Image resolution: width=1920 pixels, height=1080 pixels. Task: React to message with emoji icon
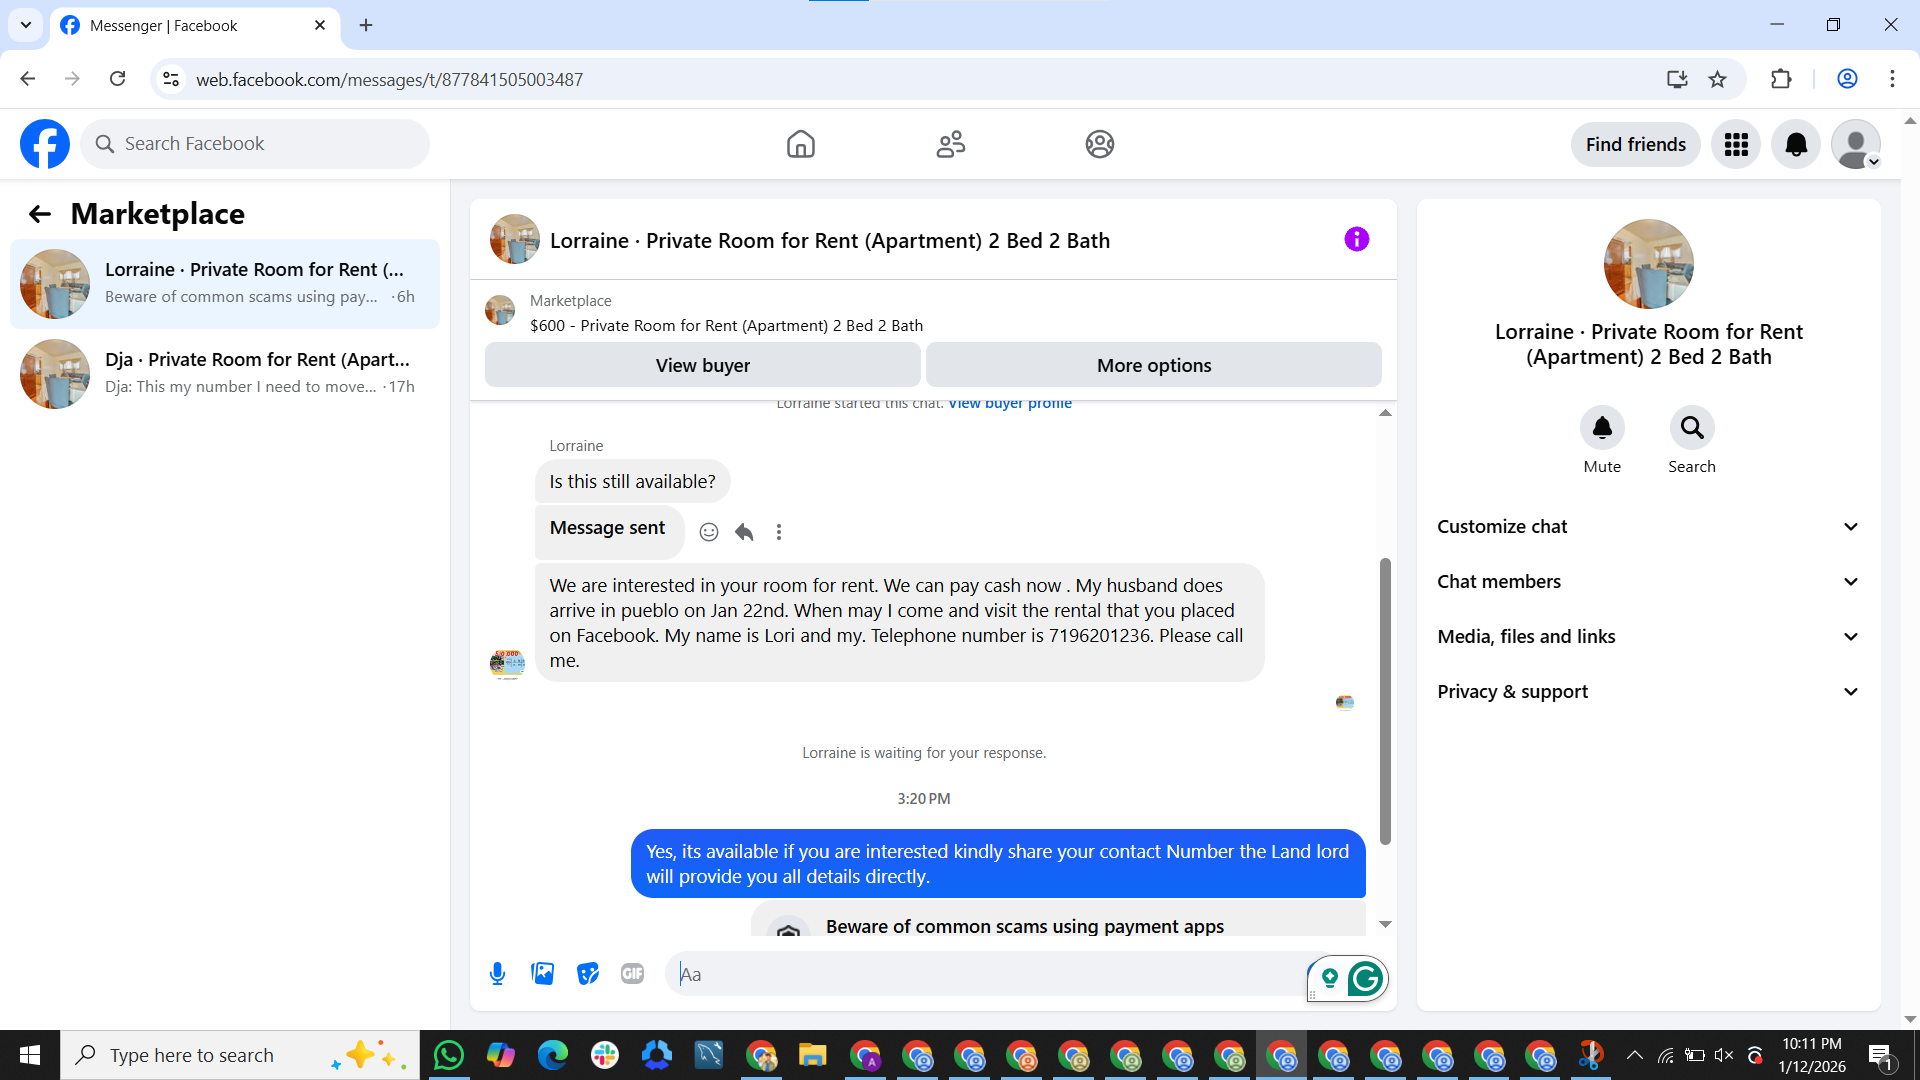(x=709, y=532)
